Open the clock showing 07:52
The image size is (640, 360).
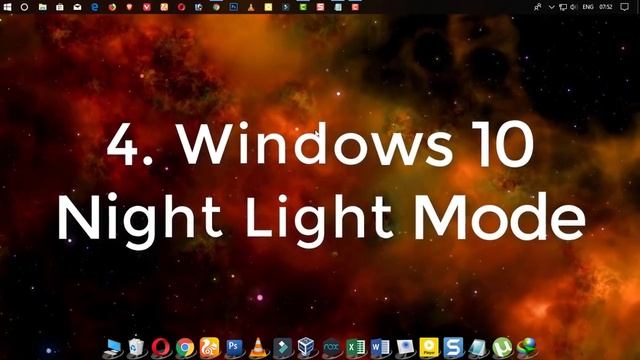tap(606, 7)
